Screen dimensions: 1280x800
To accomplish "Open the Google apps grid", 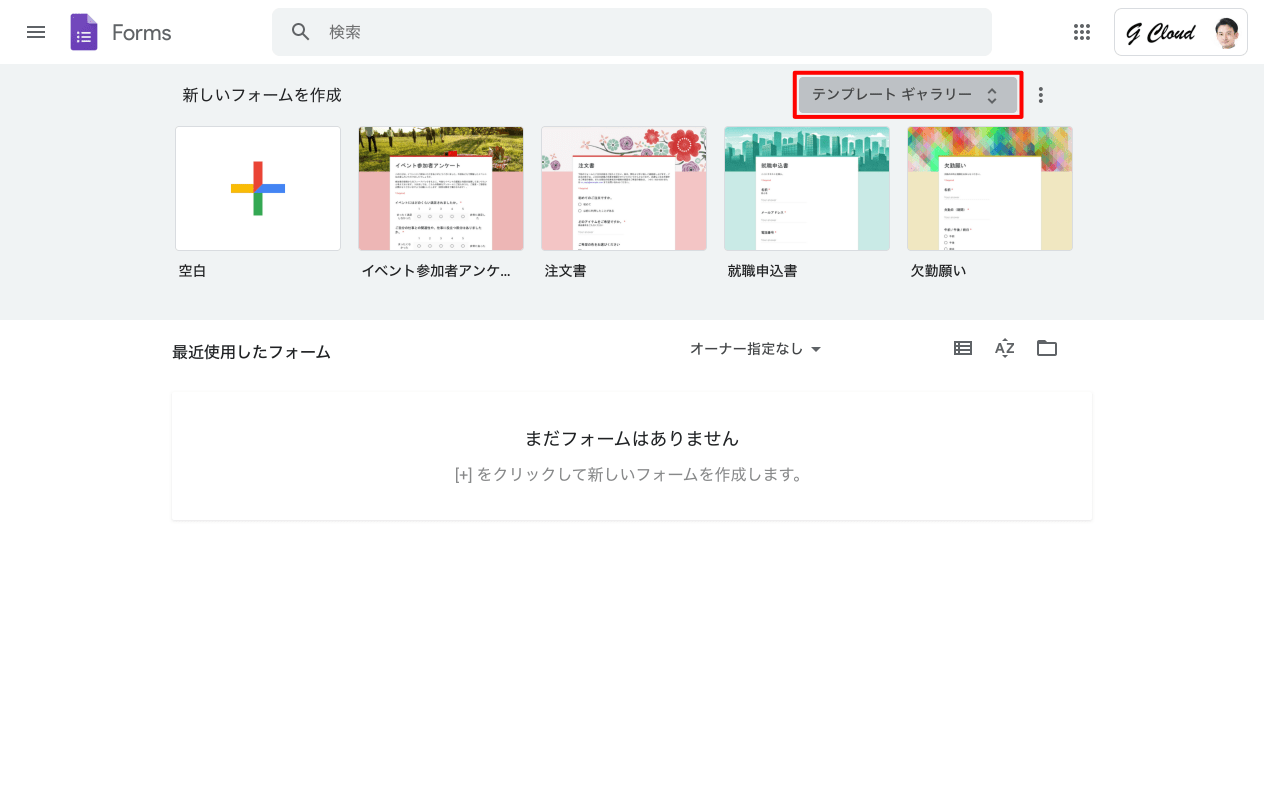I will [1082, 32].
